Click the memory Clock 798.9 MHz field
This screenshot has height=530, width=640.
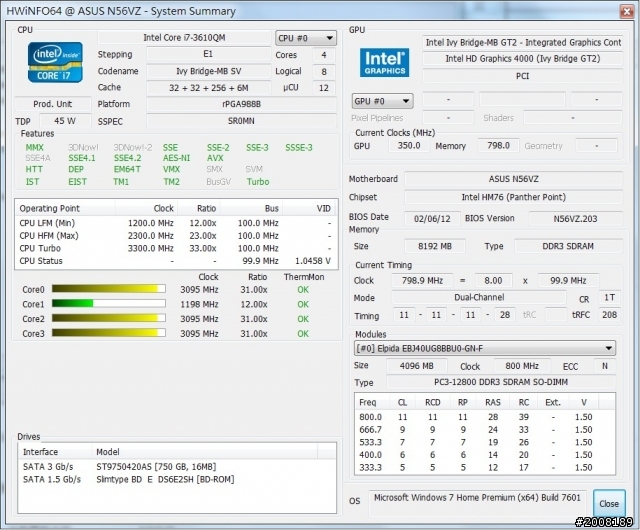tap(422, 281)
